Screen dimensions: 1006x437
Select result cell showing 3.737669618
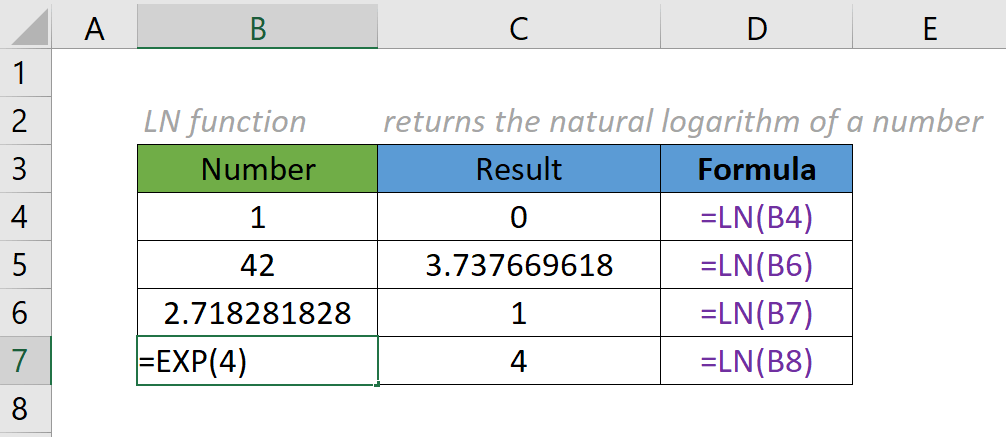pyautogui.click(x=518, y=265)
